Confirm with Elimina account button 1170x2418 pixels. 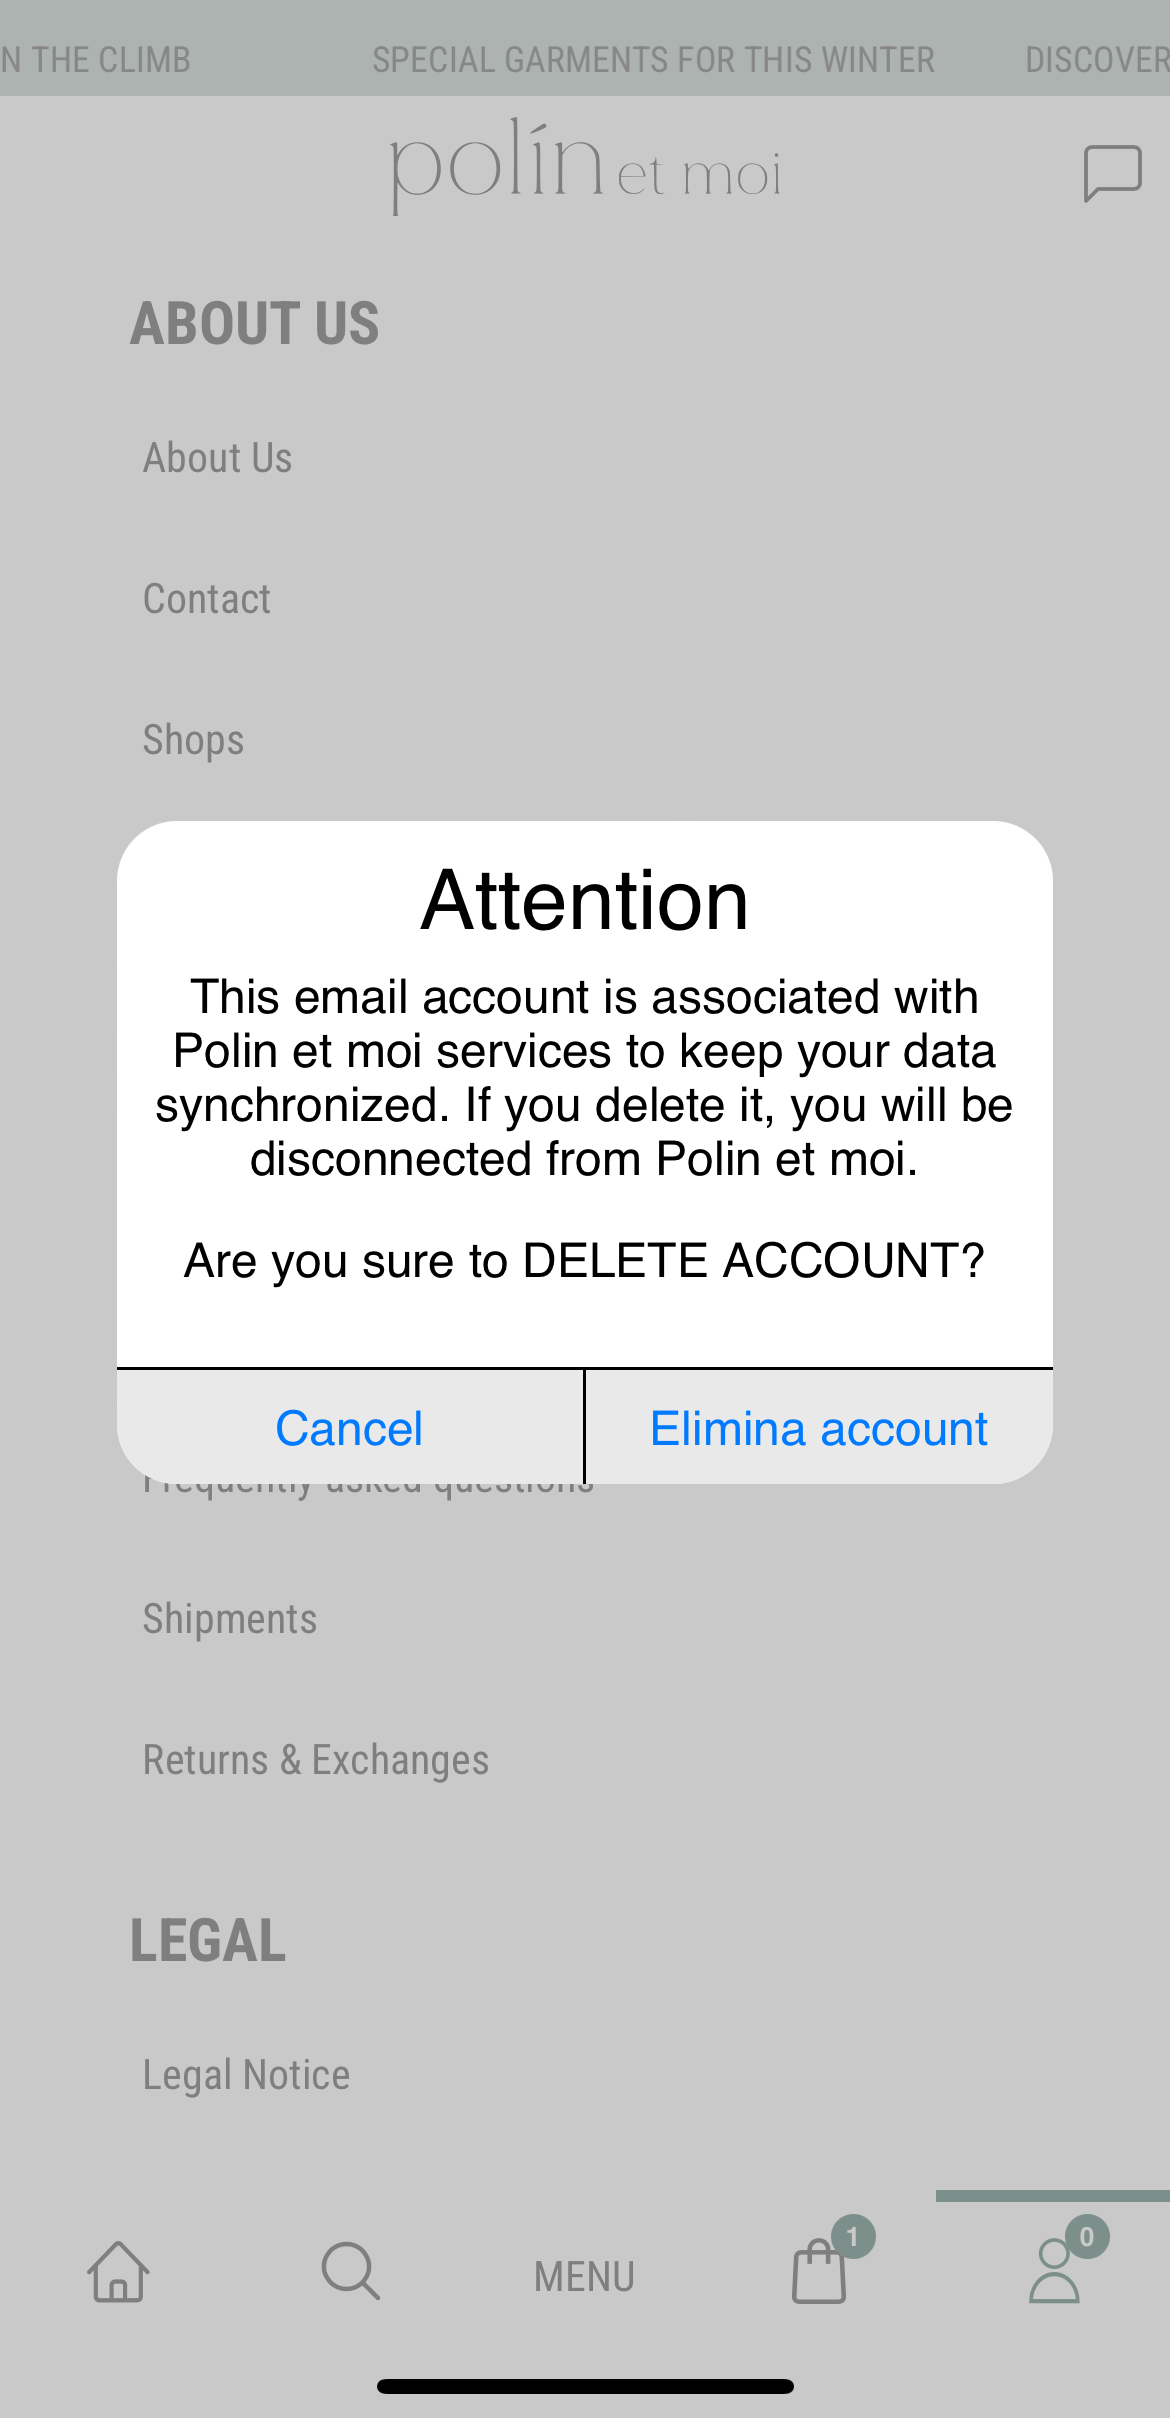(x=819, y=1427)
